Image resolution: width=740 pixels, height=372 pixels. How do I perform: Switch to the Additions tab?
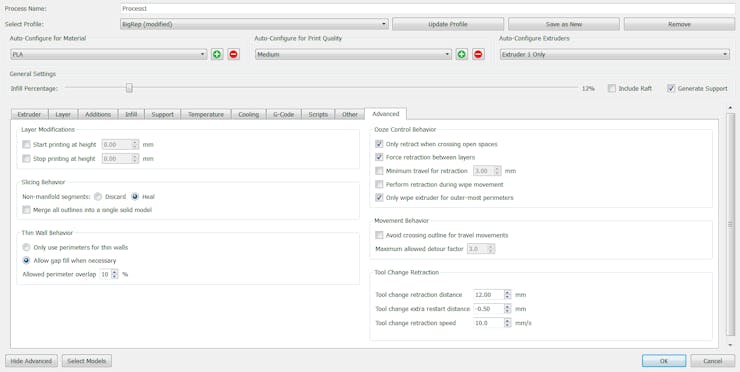tap(98, 114)
